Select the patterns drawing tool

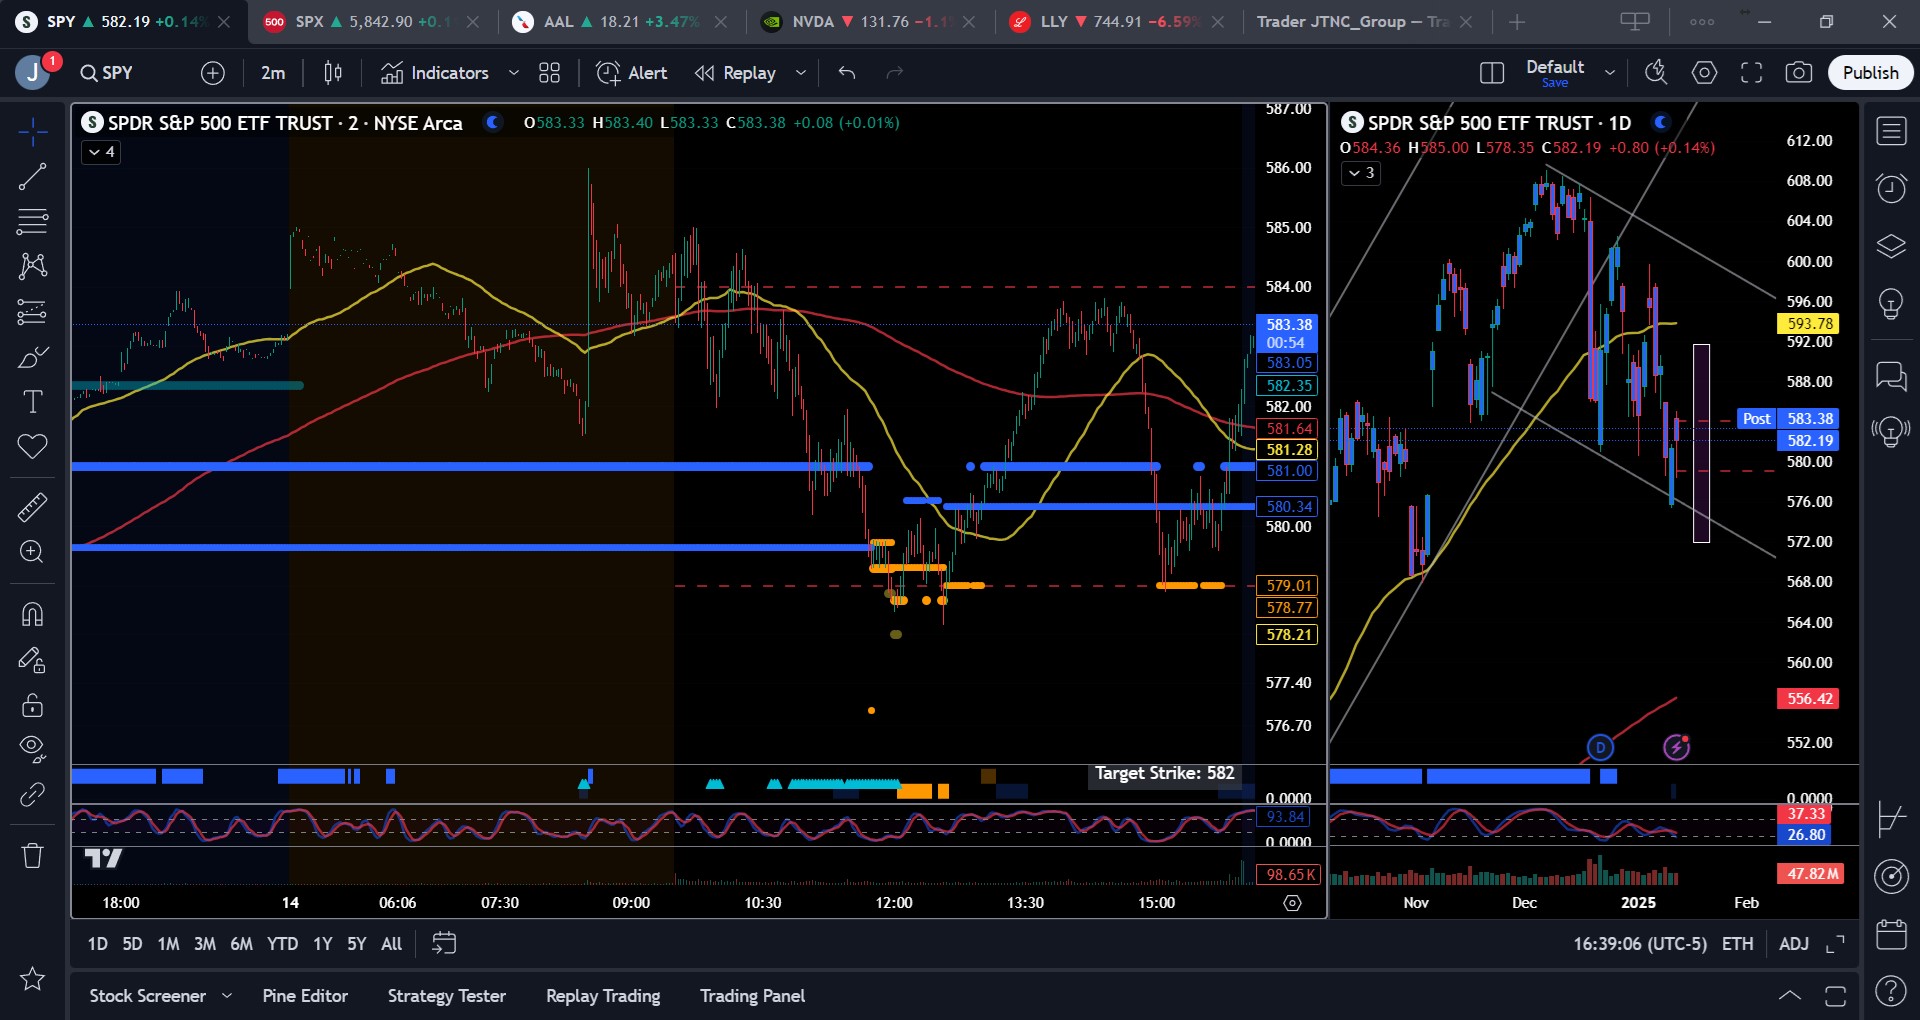coord(32,265)
